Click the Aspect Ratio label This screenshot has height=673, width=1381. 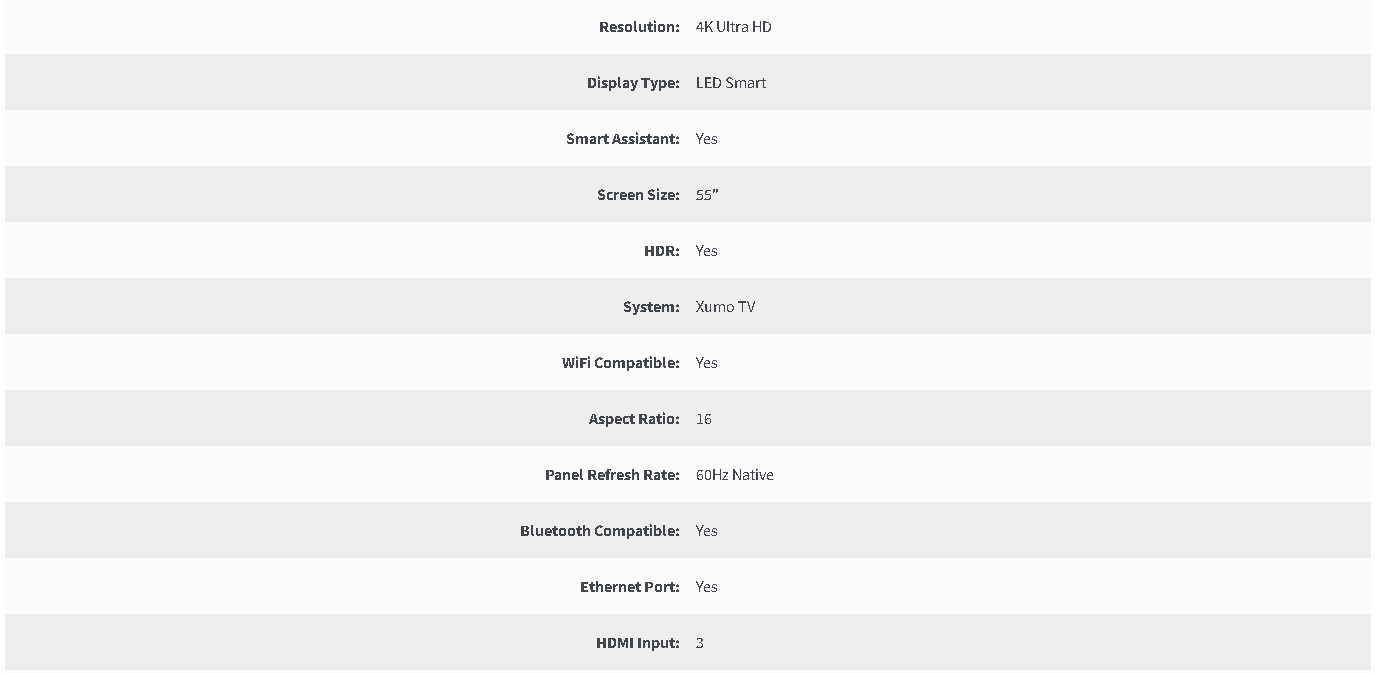[x=634, y=419]
